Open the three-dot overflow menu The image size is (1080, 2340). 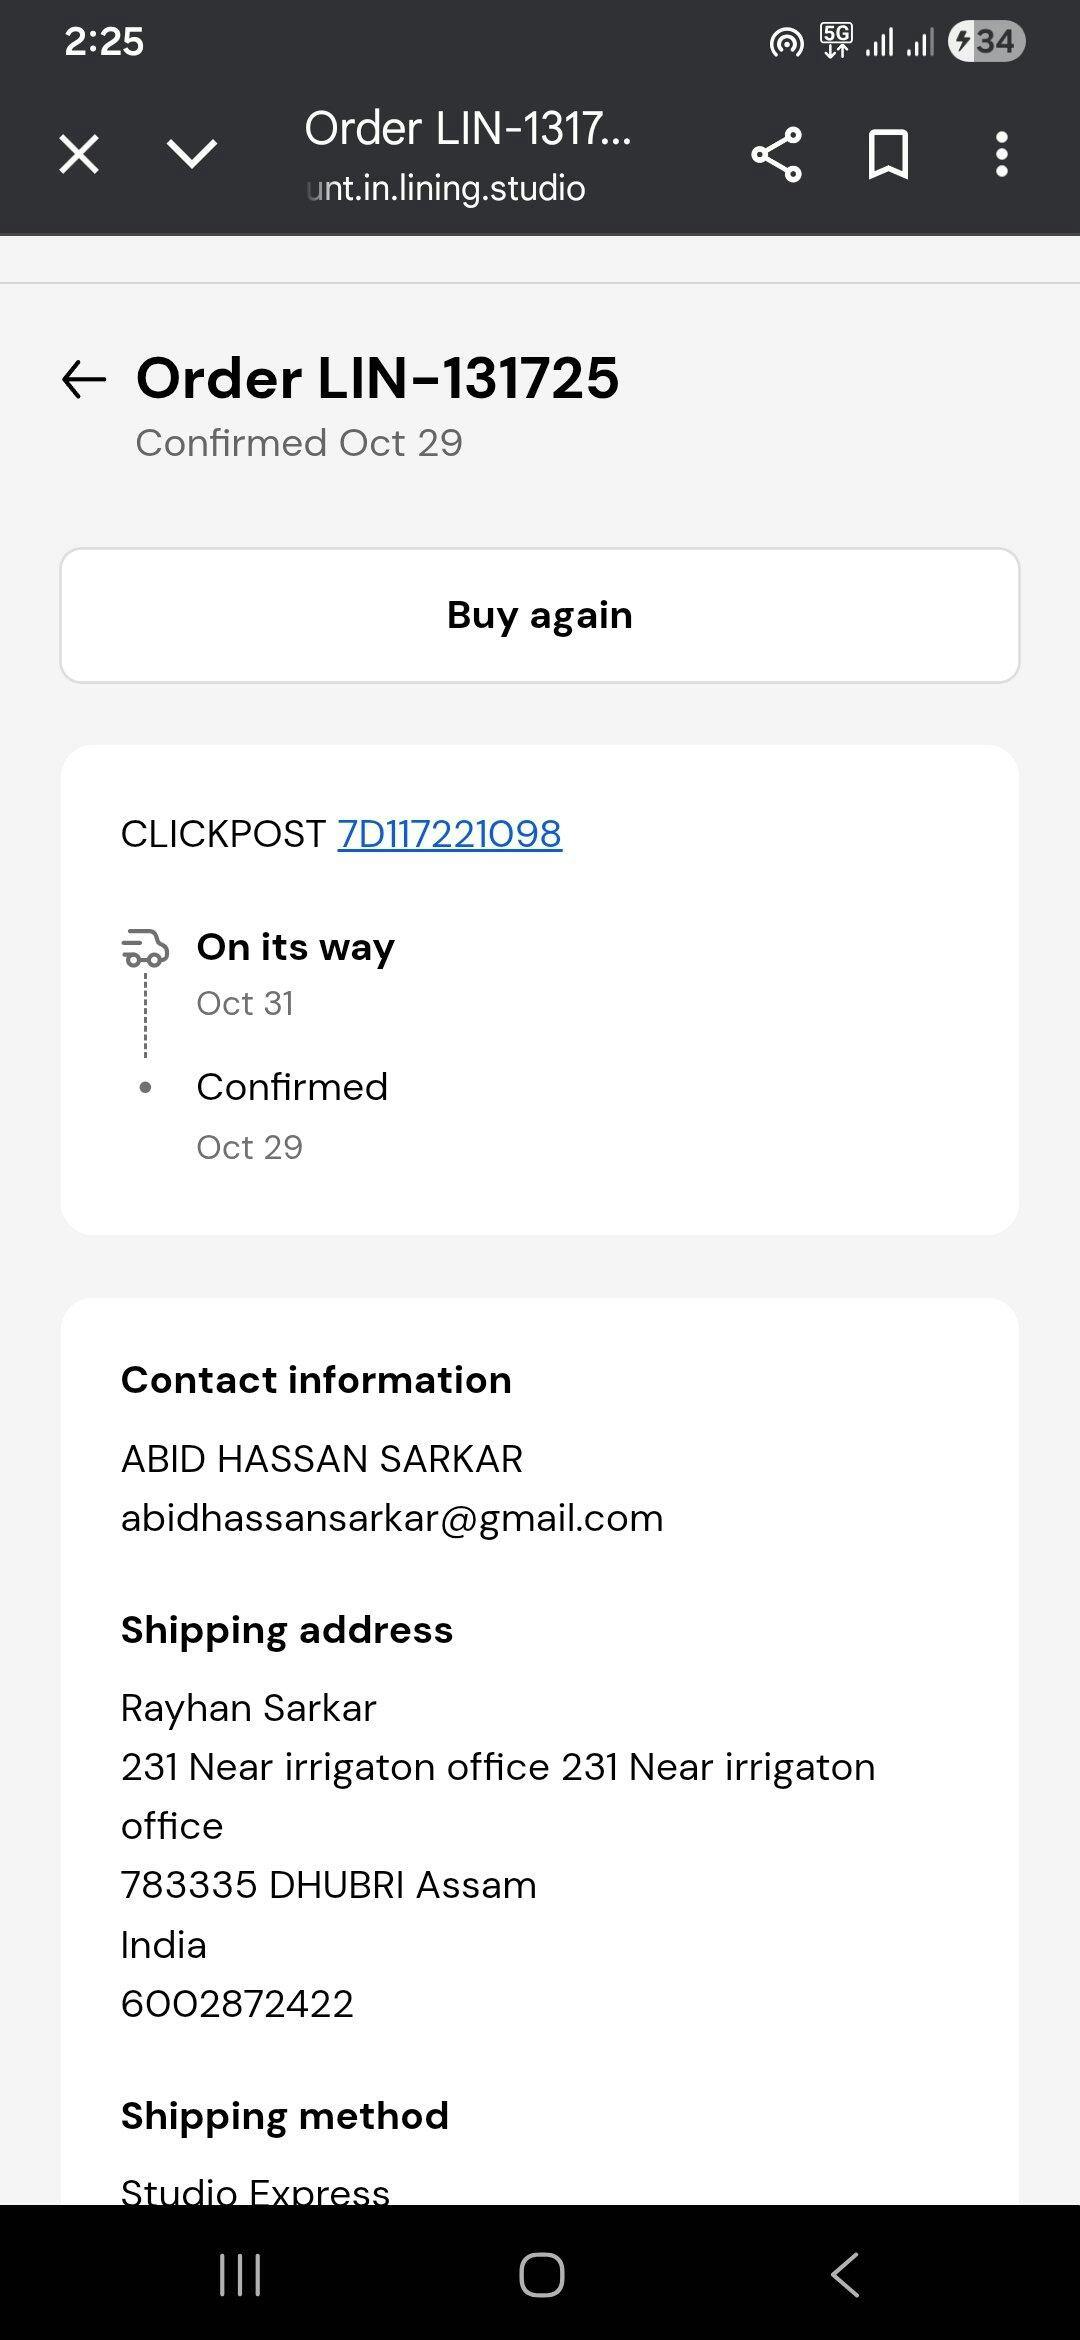point(1001,155)
